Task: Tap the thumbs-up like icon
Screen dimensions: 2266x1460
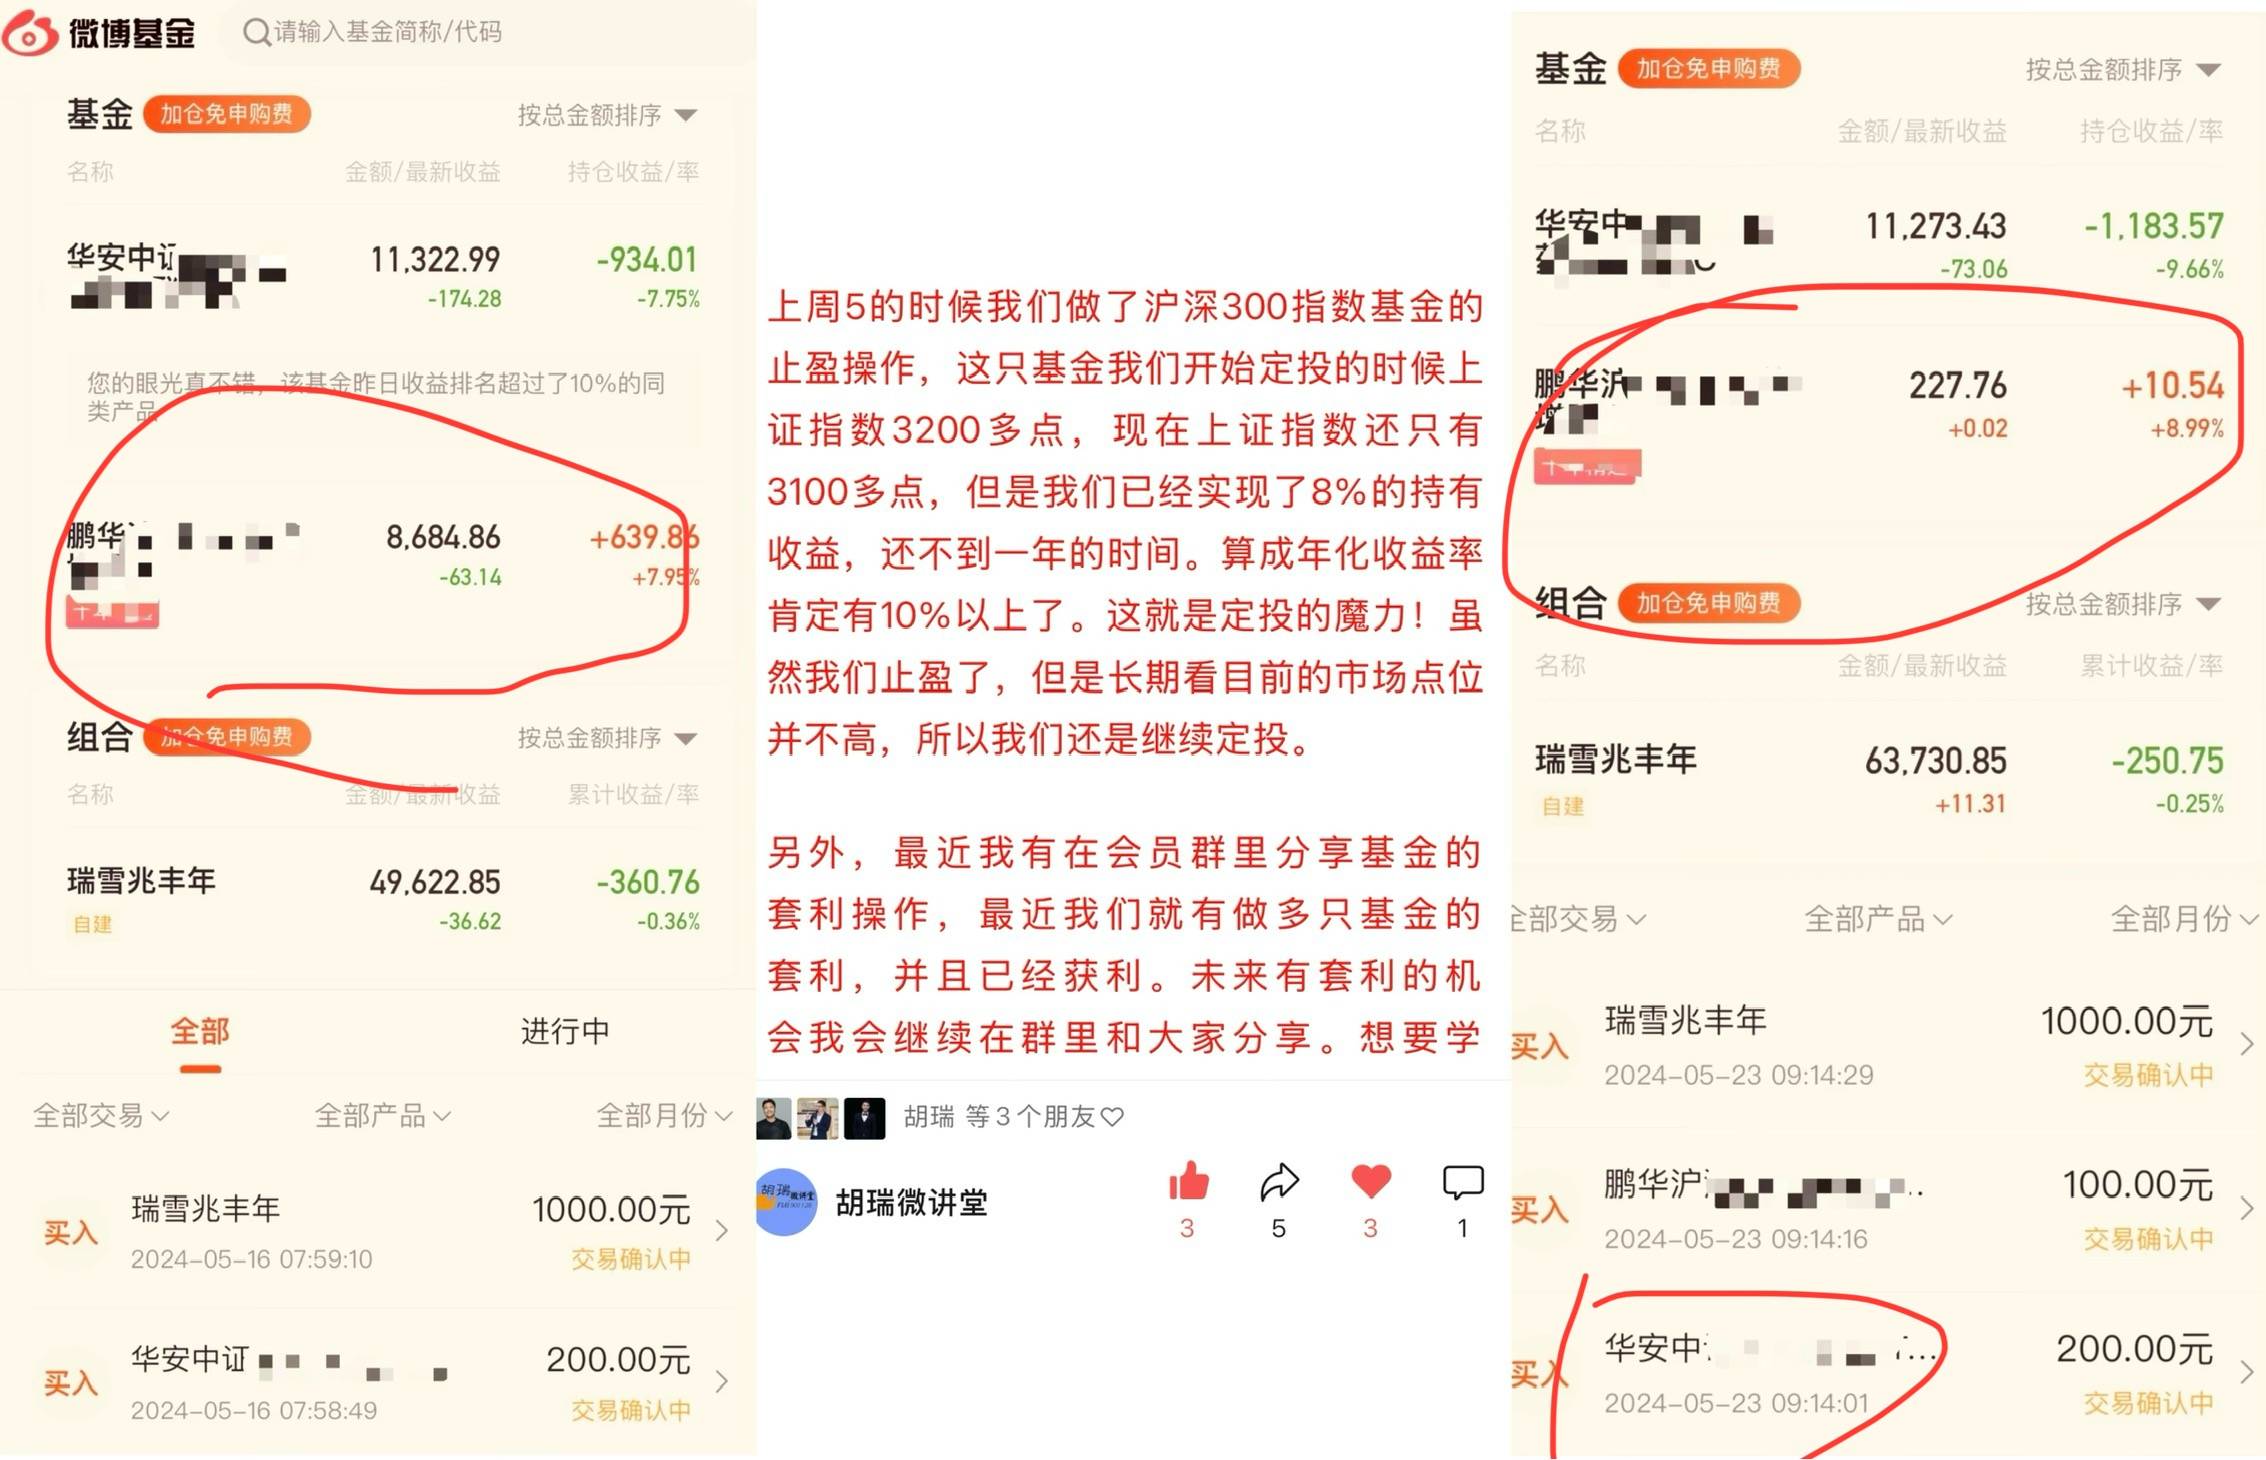Action: click(1188, 1182)
